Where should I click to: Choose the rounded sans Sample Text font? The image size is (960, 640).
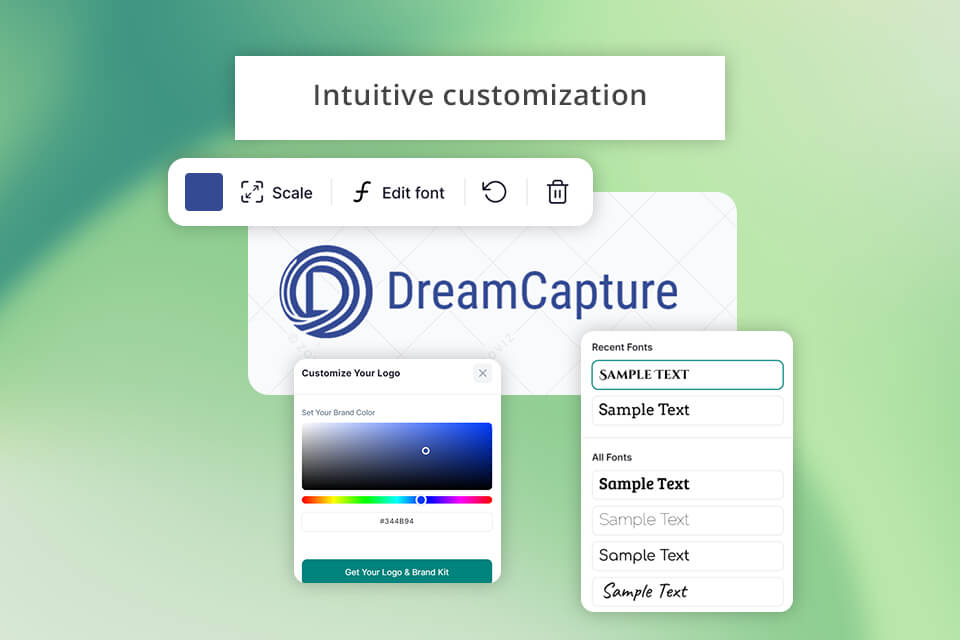pos(687,555)
